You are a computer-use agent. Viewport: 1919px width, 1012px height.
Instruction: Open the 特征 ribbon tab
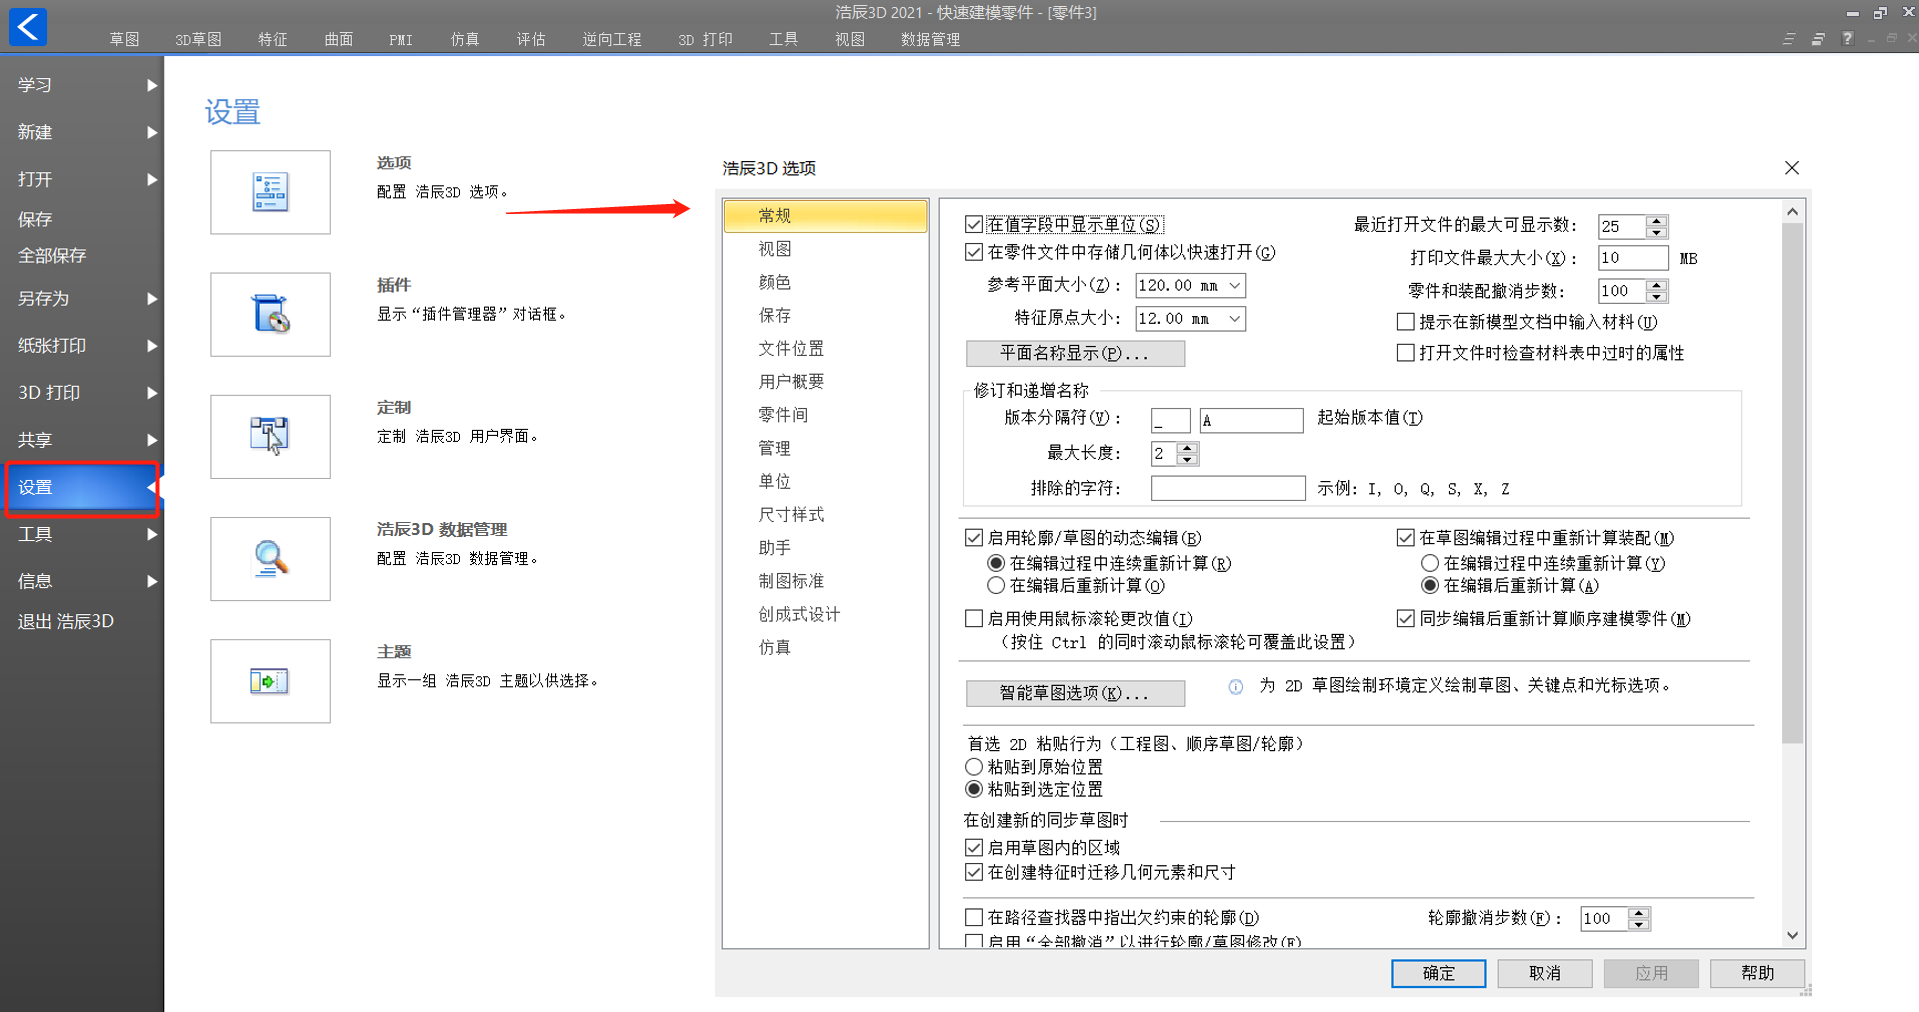click(x=272, y=39)
